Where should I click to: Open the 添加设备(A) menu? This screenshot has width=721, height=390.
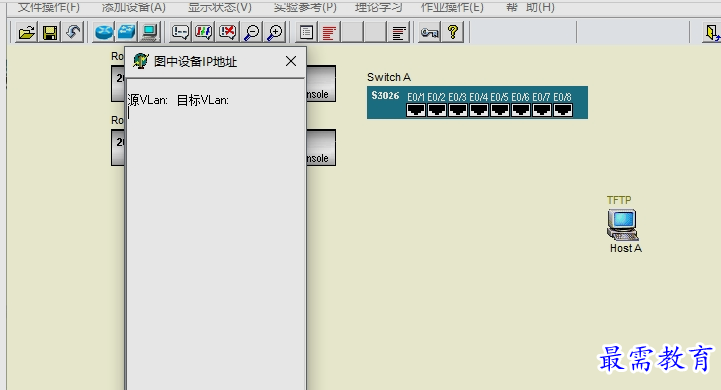point(133,7)
